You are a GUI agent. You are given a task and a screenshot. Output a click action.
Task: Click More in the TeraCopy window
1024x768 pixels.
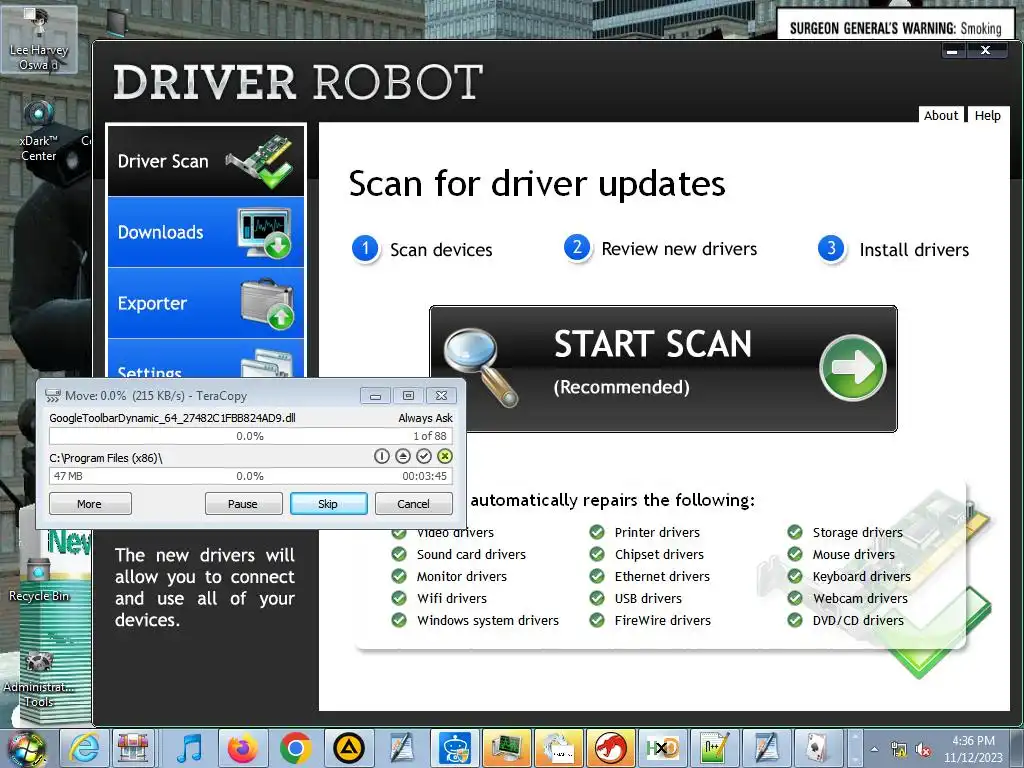[x=90, y=504]
